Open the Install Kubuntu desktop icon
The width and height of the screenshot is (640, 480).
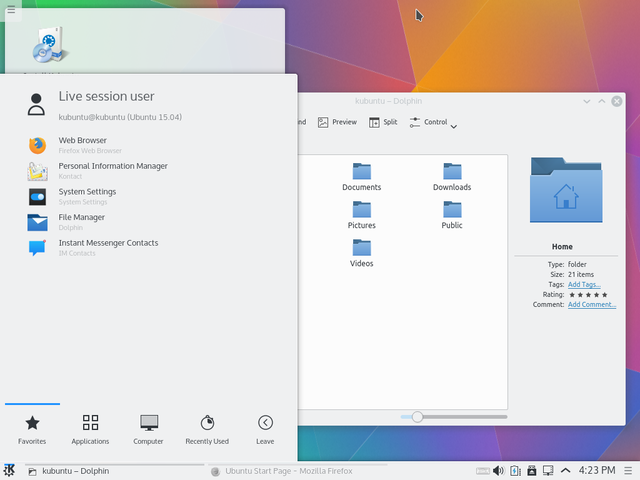(x=50, y=45)
